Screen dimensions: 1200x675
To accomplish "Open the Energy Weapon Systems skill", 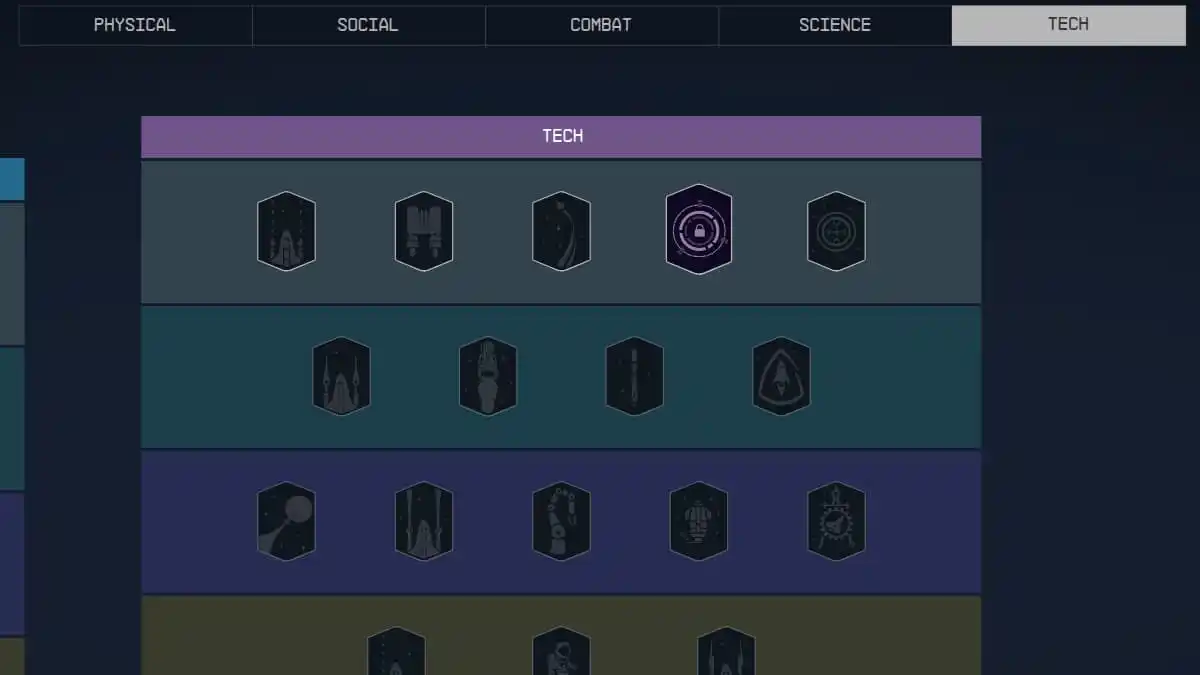I will pos(341,375).
